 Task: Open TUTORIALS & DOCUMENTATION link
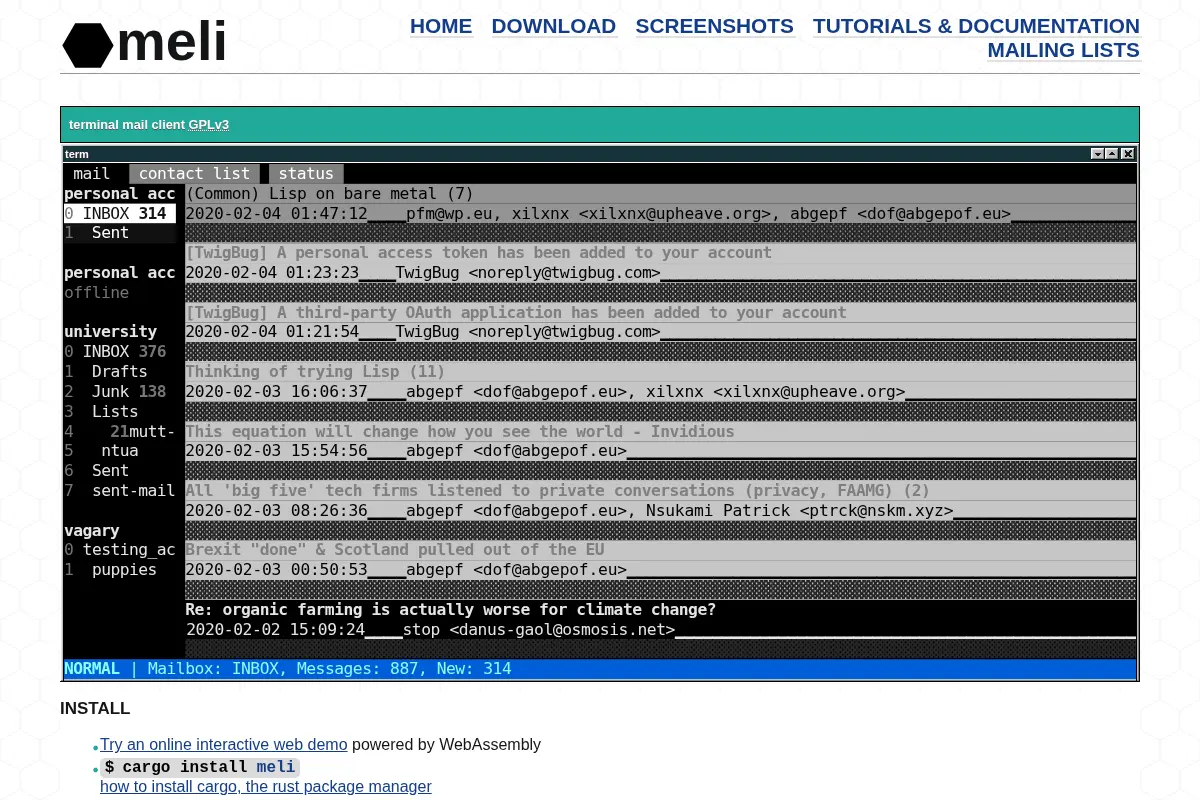[976, 26]
